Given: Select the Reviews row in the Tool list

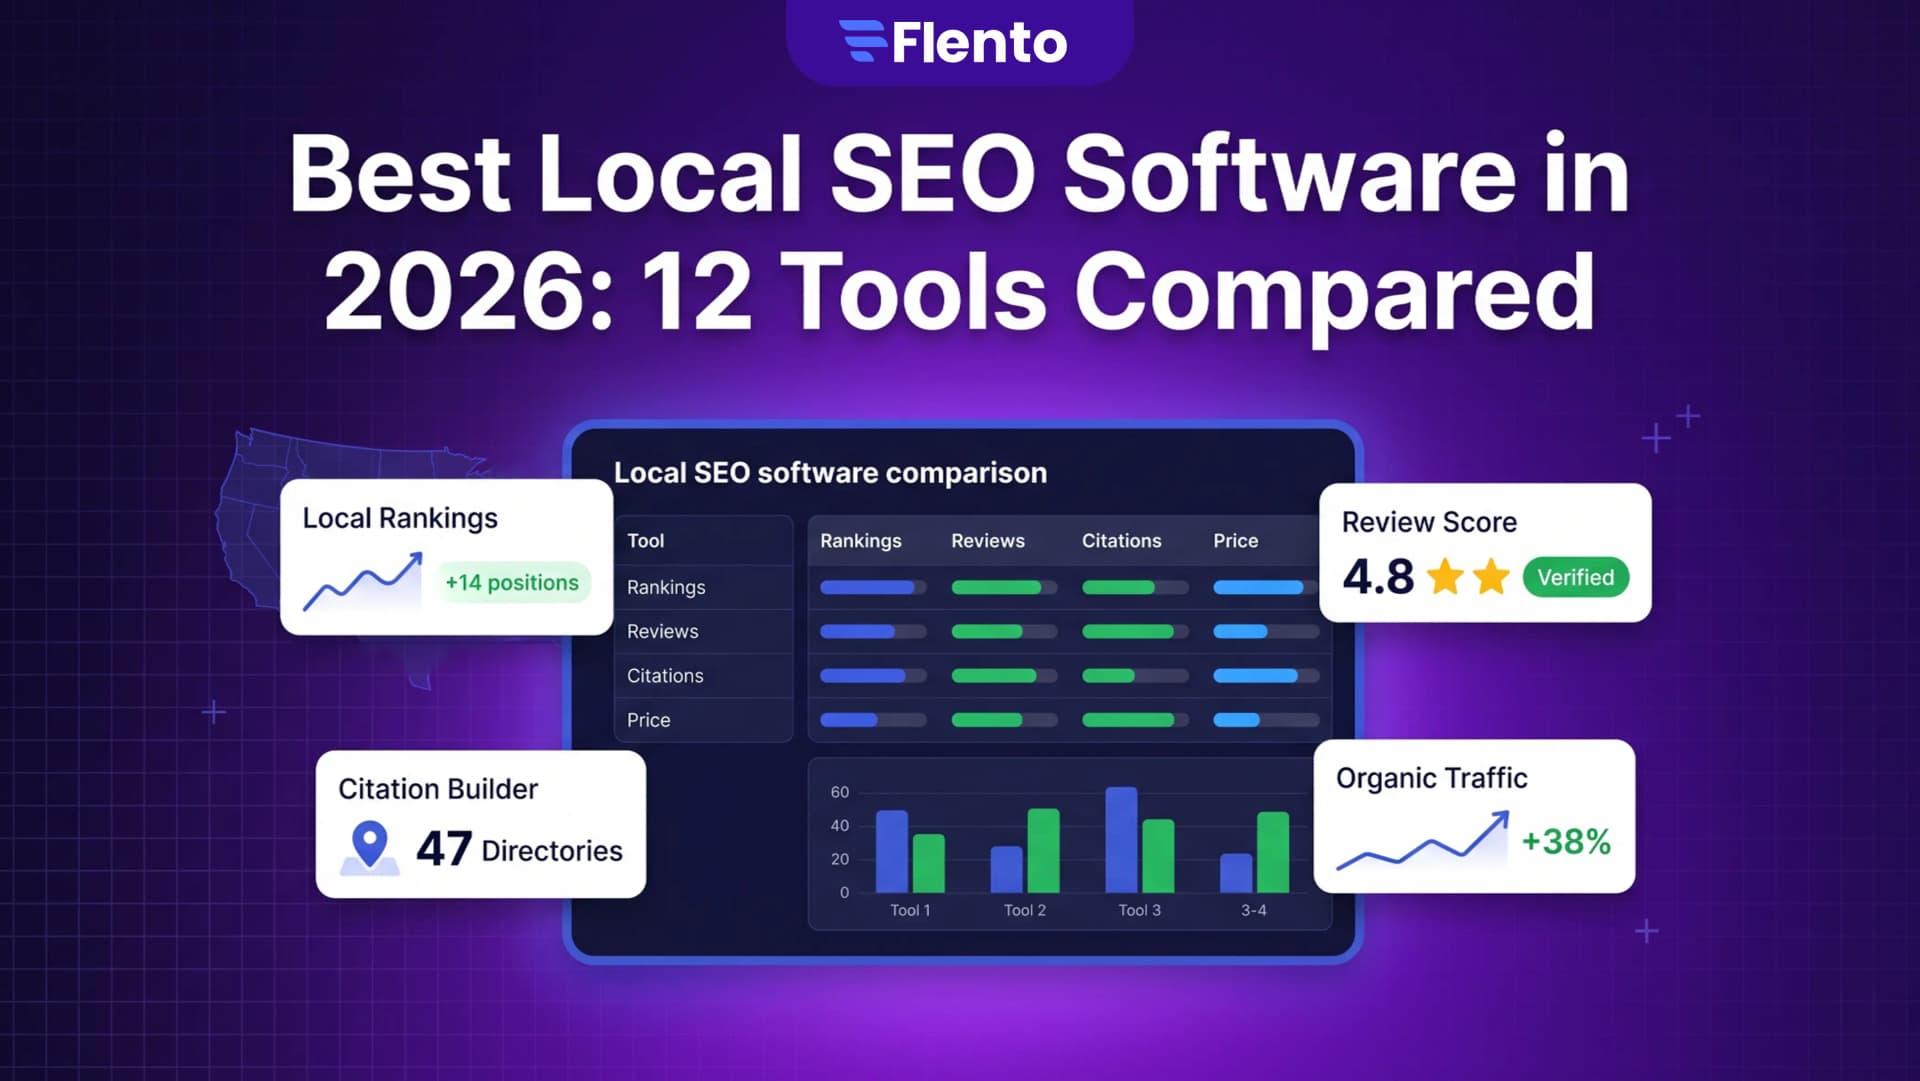Looking at the screenshot, I should [703, 631].
